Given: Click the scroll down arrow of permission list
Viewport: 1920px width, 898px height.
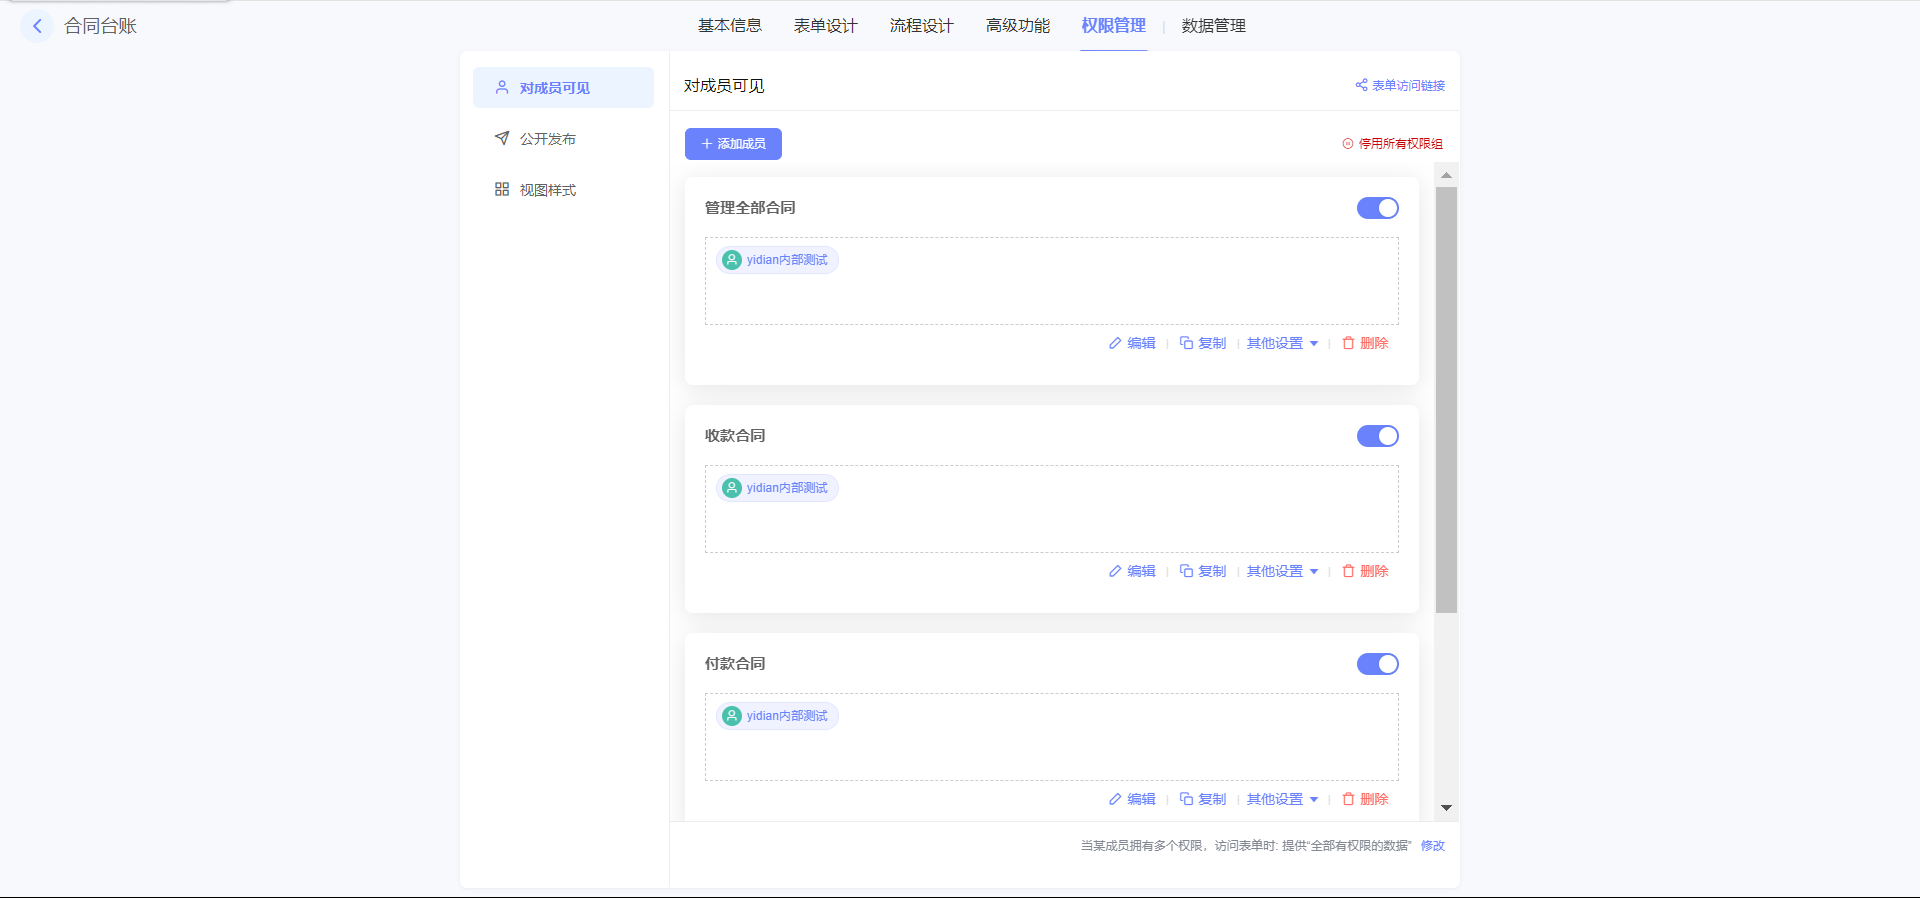Looking at the screenshot, I should point(1446,808).
